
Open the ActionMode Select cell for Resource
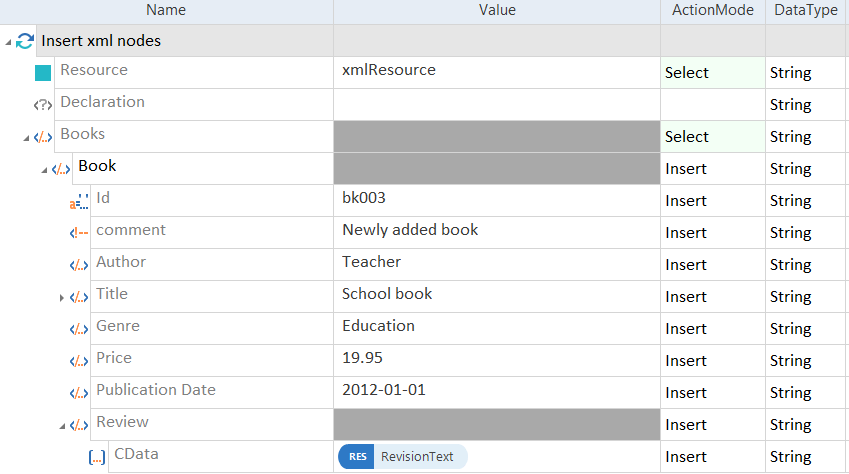[x=712, y=73]
